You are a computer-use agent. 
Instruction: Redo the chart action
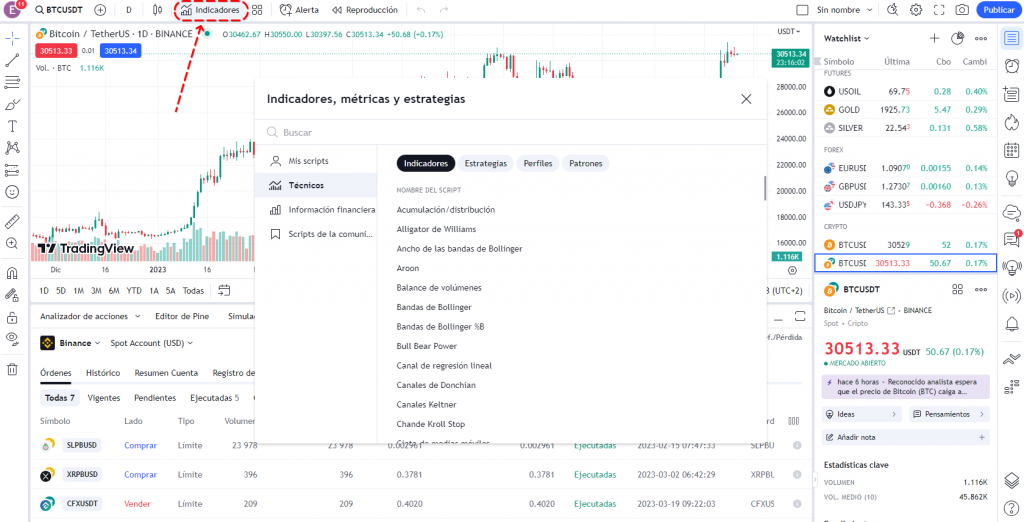click(x=444, y=10)
